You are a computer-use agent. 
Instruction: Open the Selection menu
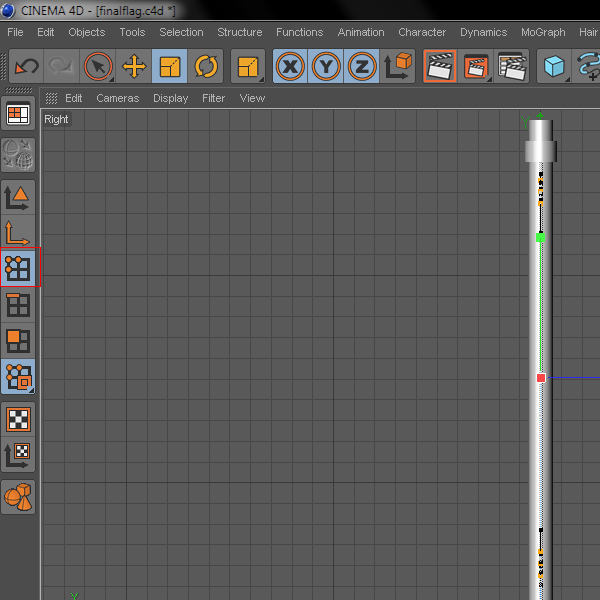click(x=181, y=32)
